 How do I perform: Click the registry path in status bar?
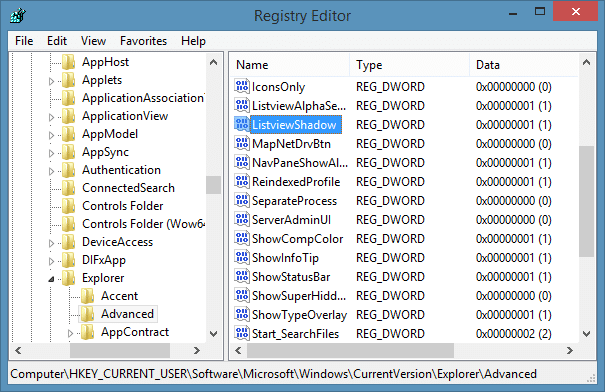(274, 374)
